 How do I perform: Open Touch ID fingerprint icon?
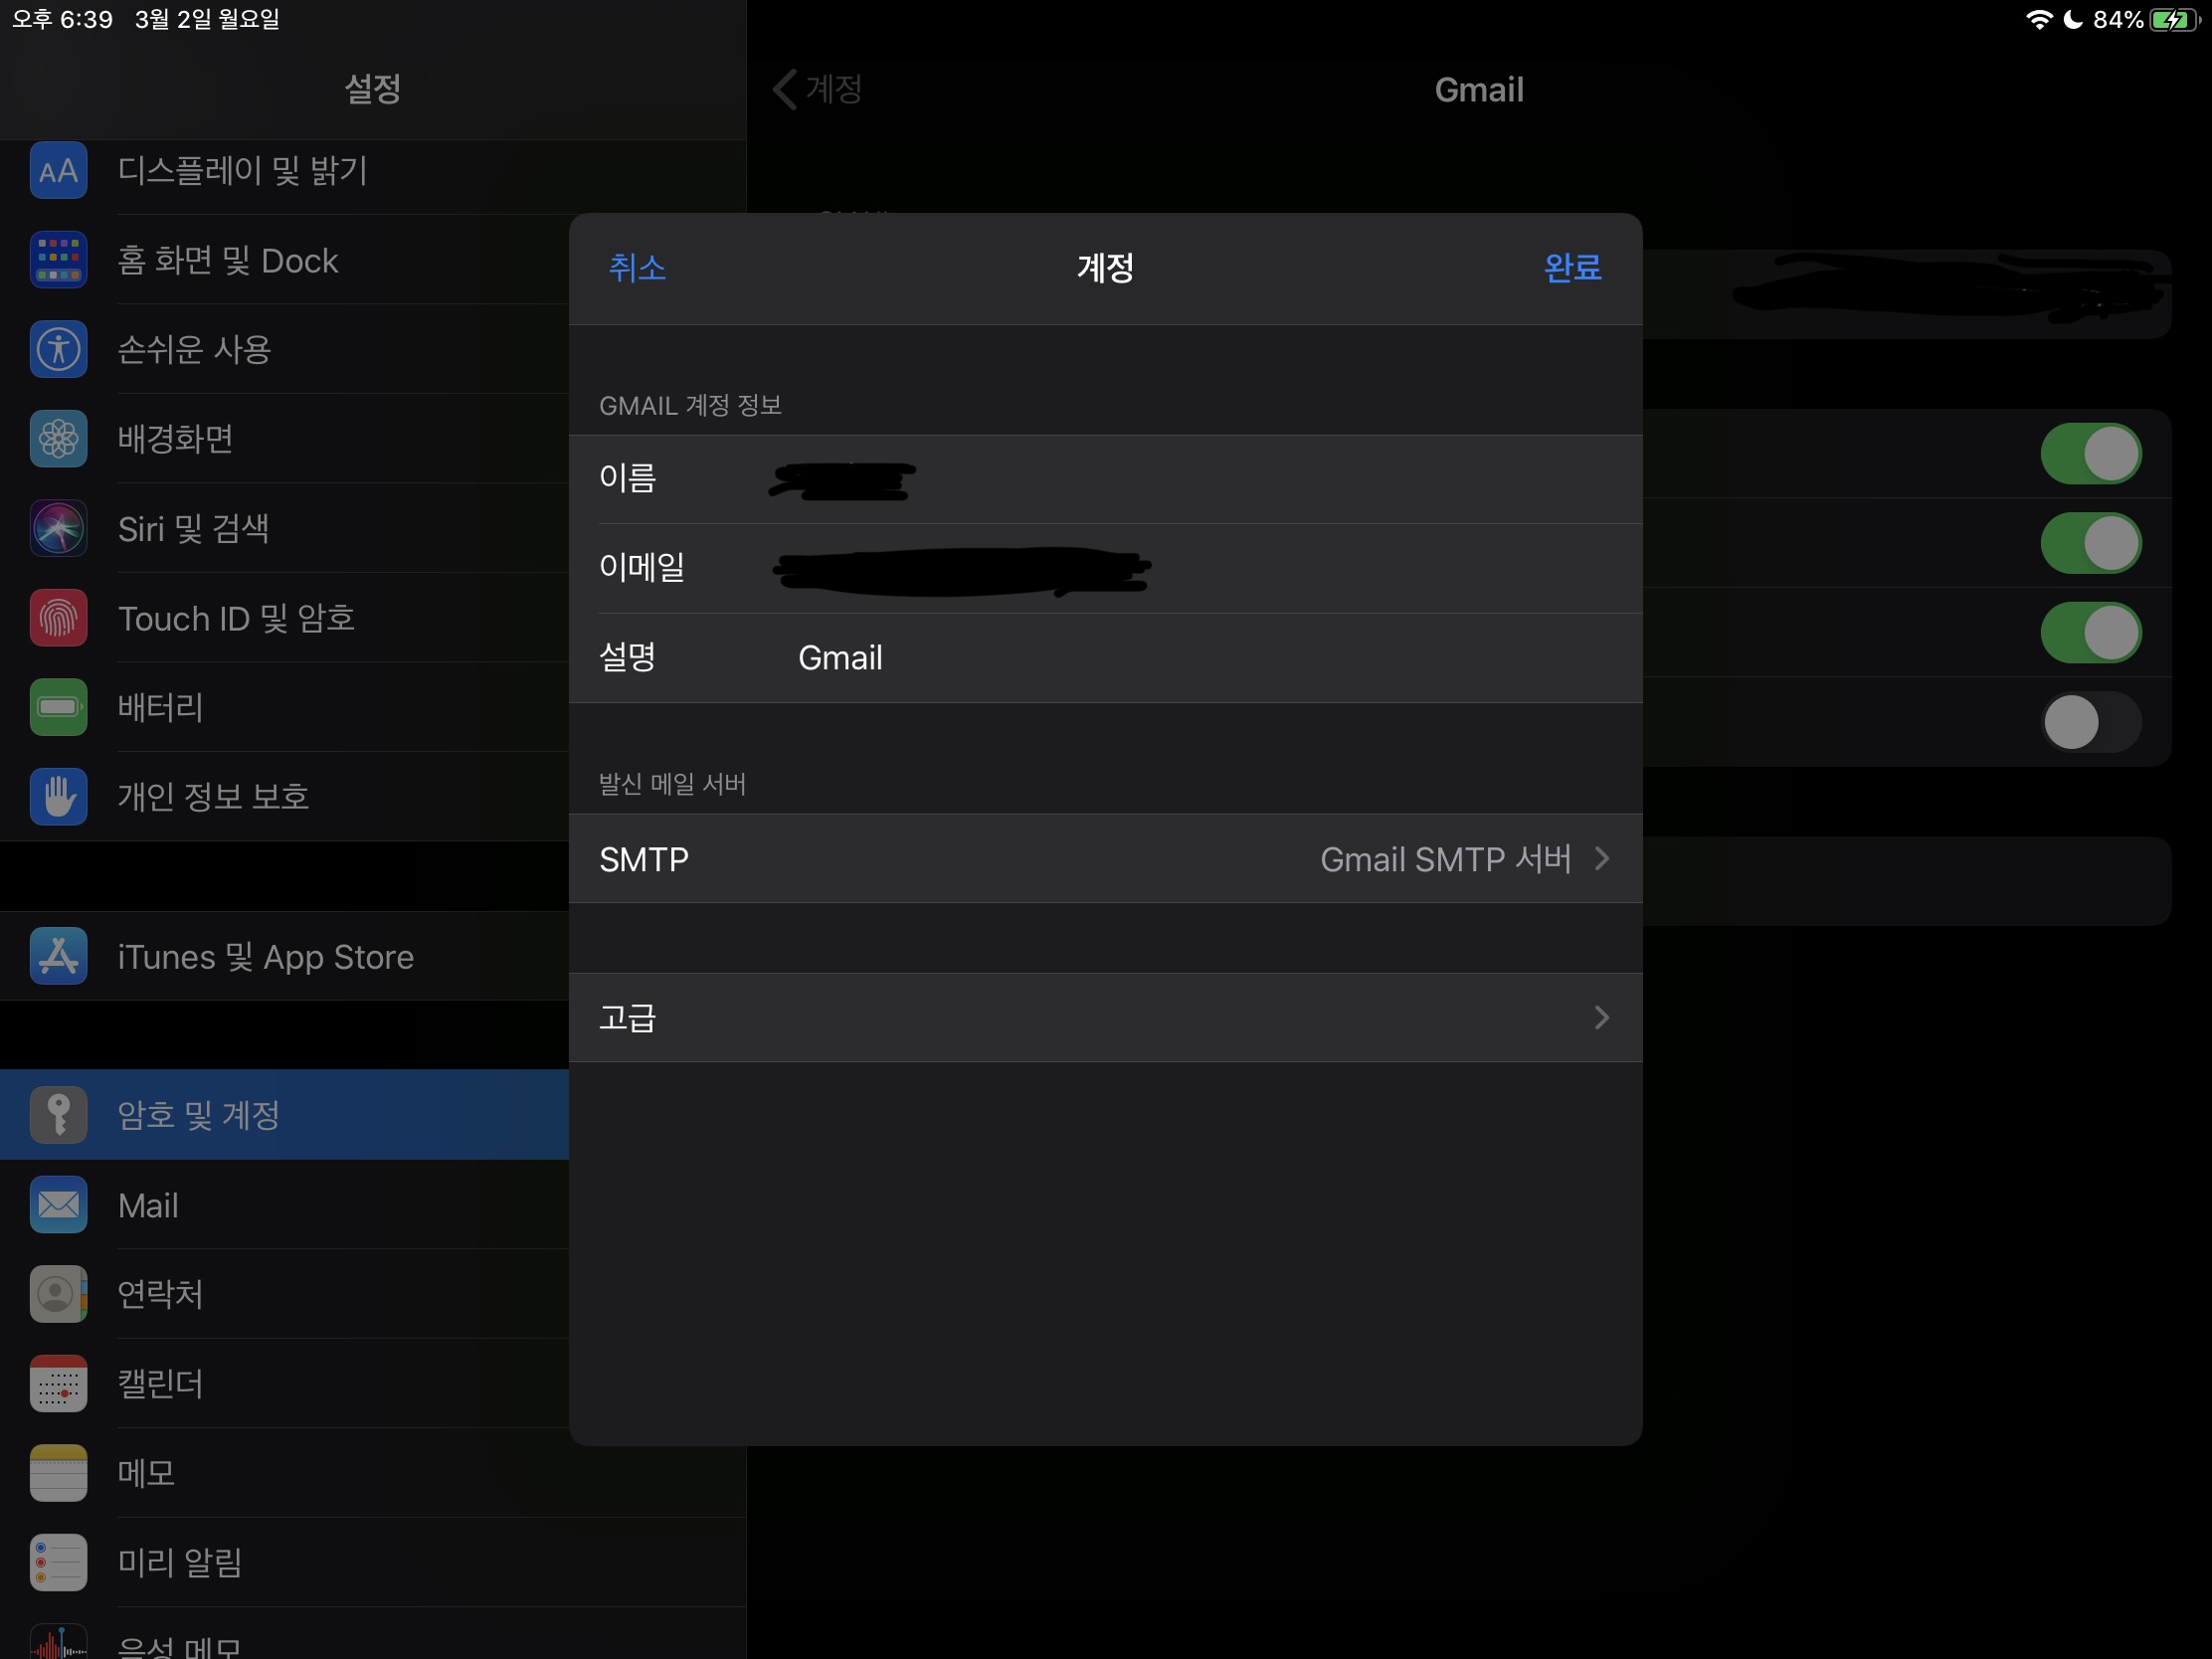[x=58, y=618]
